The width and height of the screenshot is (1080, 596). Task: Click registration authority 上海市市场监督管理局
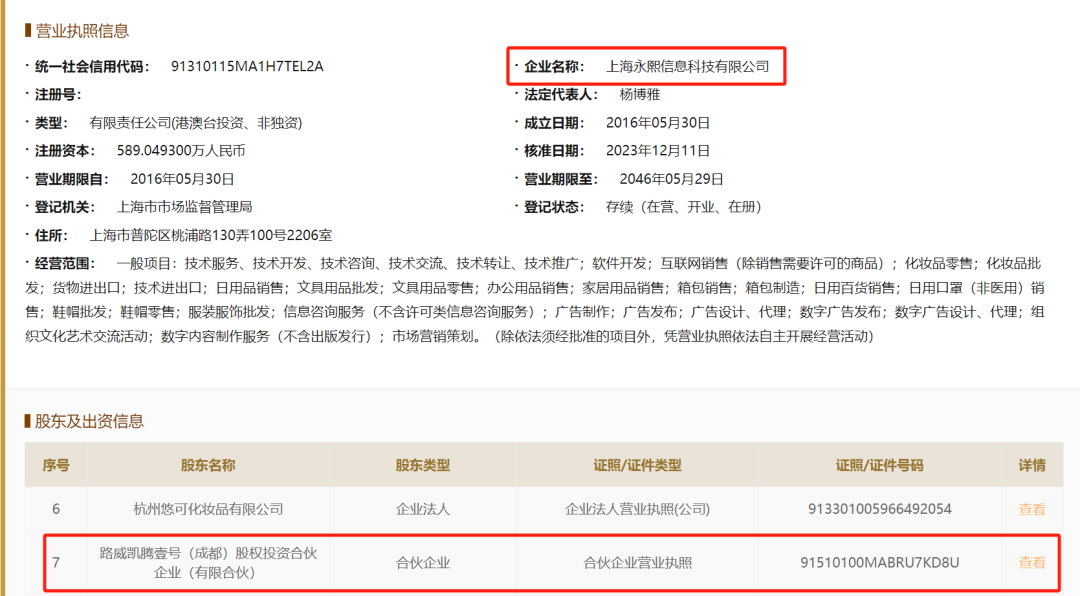pyautogui.click(x=185, y=207)
